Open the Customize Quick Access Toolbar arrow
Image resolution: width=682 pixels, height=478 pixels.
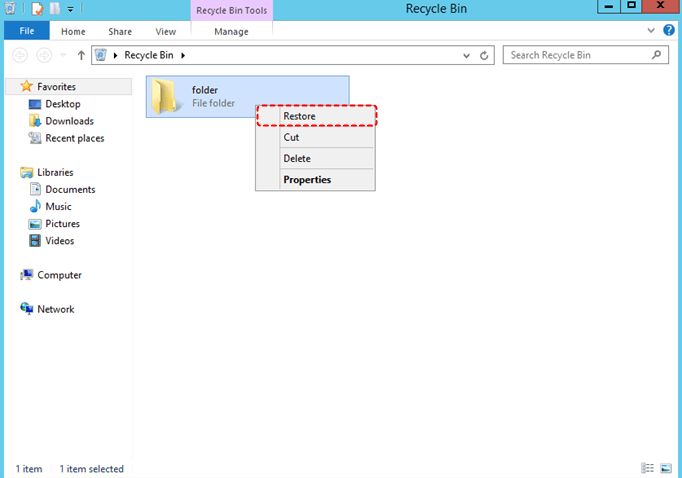(x=70, y=9)
